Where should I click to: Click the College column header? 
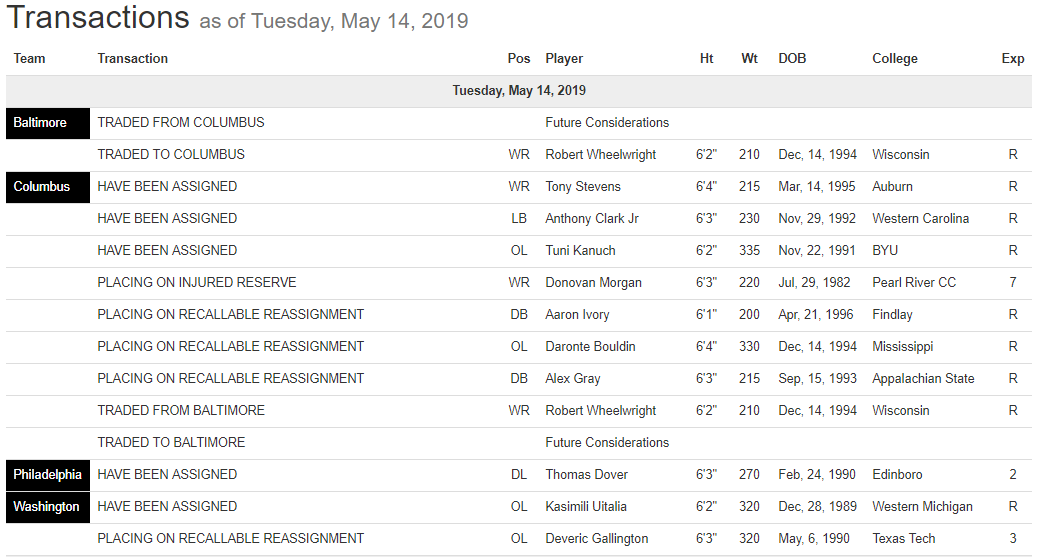tap(895, 59)
